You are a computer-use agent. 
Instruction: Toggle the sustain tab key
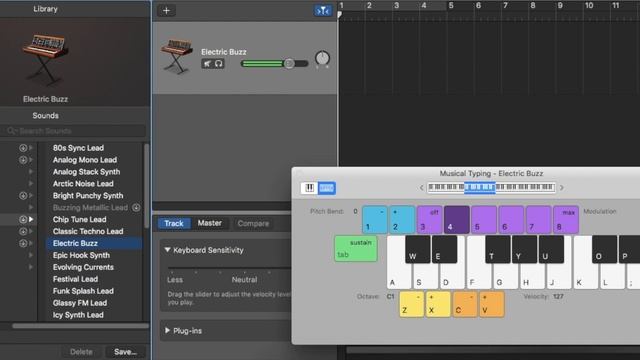coord(356,248)
